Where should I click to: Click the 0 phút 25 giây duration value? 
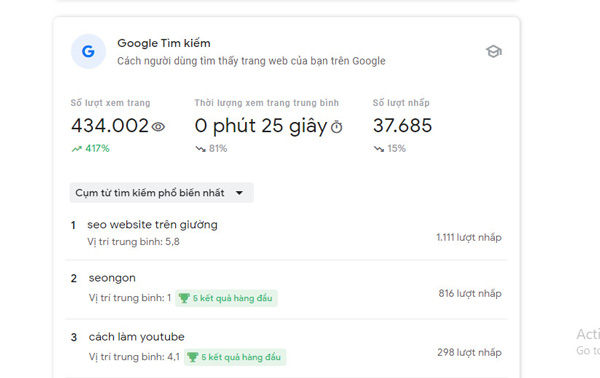point(261,126)
